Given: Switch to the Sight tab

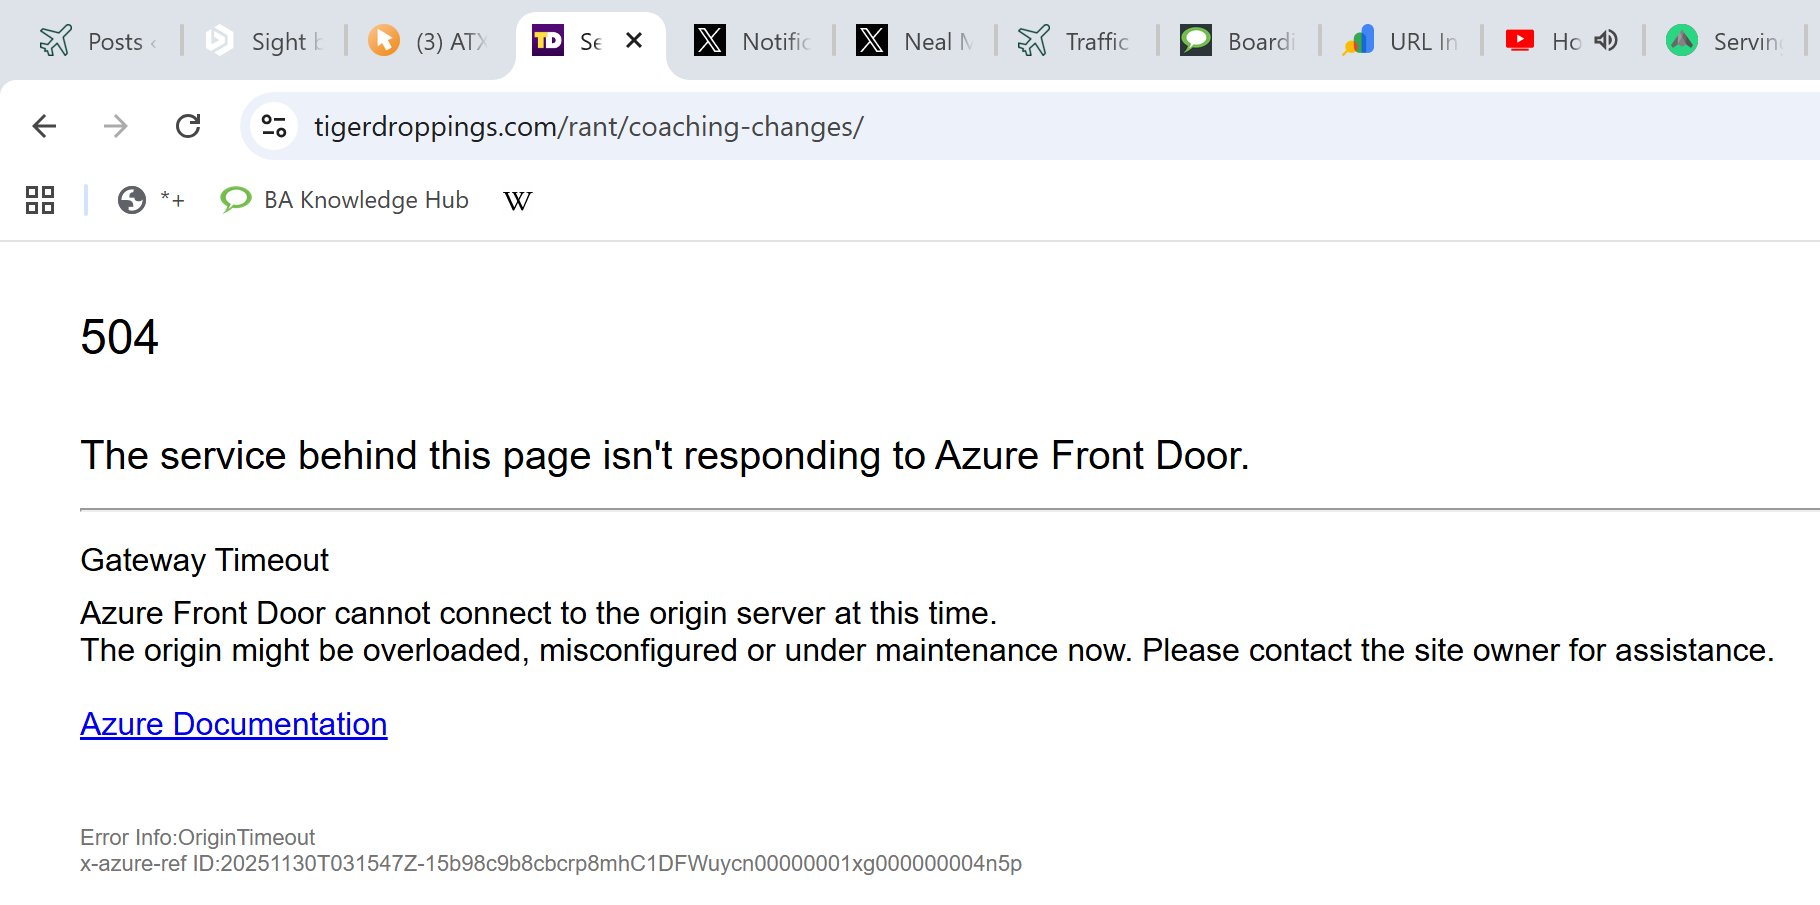Looking at the screenshot, I should (x=264, y=41).
